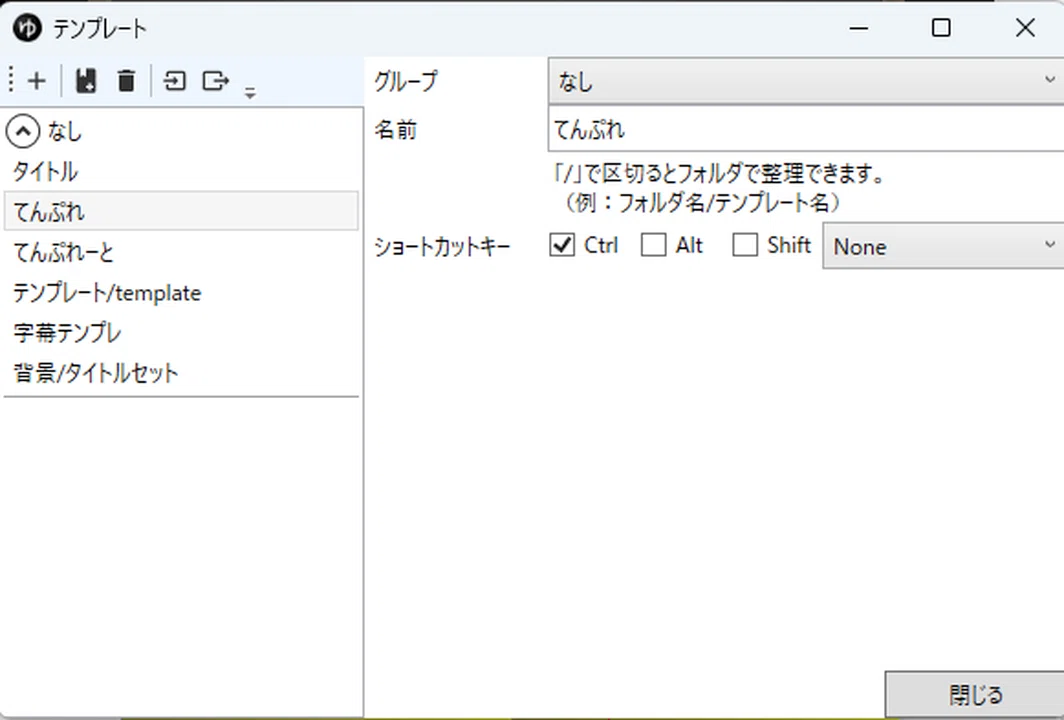Open the shortcut key None dropdown

tap(943, 246)
